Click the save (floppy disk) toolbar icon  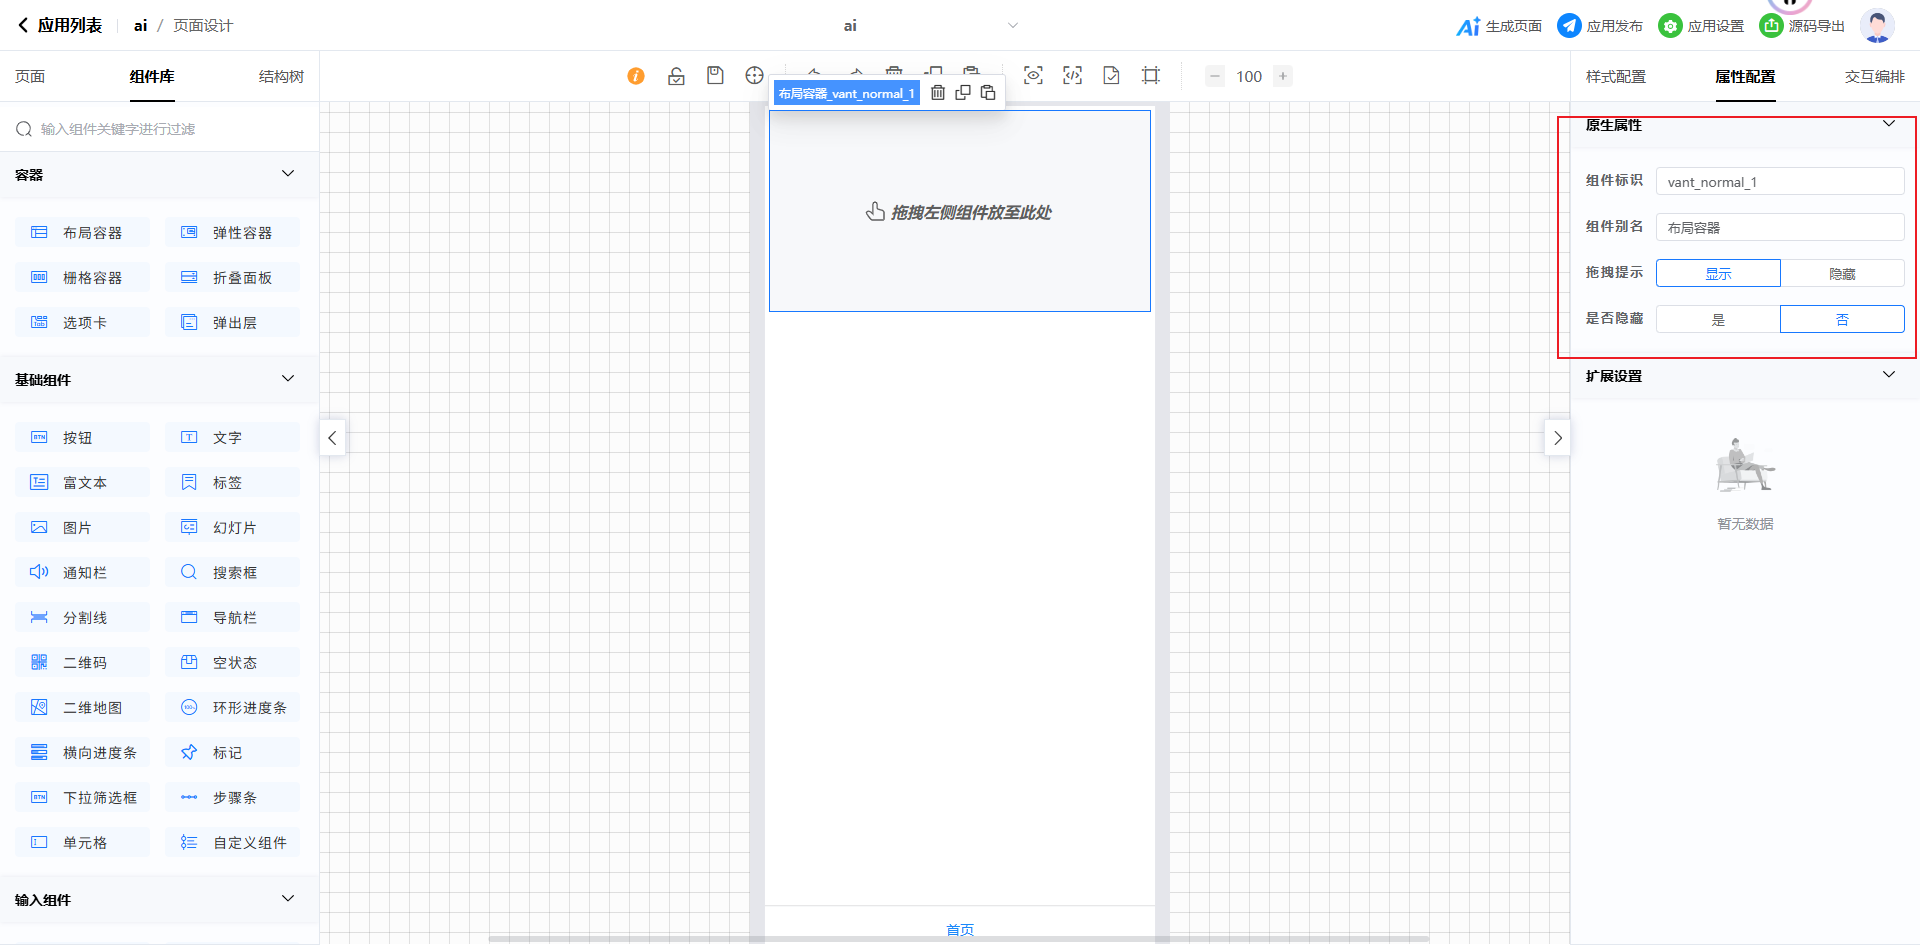(x=715, y=76)
